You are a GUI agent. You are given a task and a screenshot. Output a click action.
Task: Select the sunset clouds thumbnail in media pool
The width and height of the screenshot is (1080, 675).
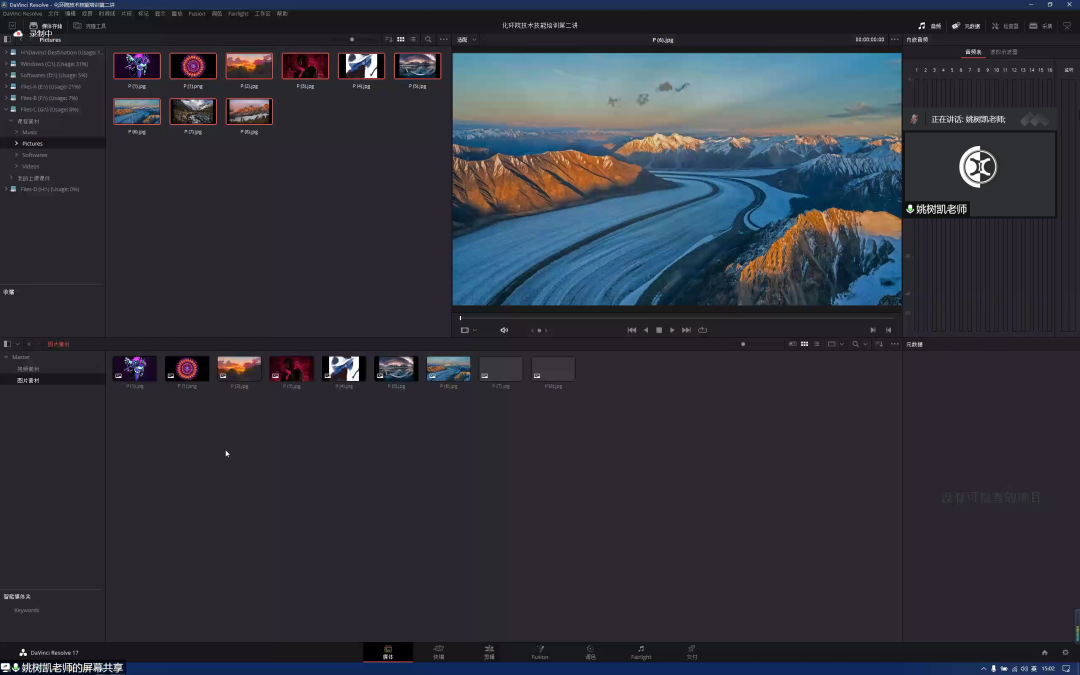click(239, 368)
